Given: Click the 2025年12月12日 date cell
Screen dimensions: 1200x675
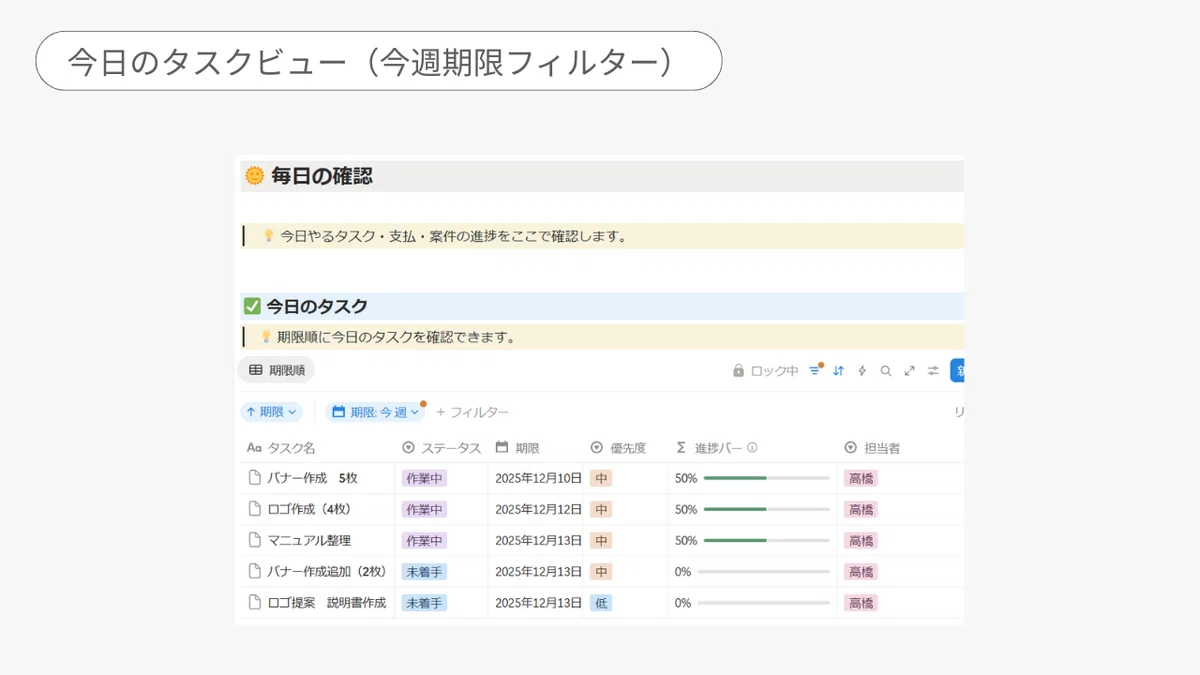Looking at the screenshot, I should coord(539,510).
